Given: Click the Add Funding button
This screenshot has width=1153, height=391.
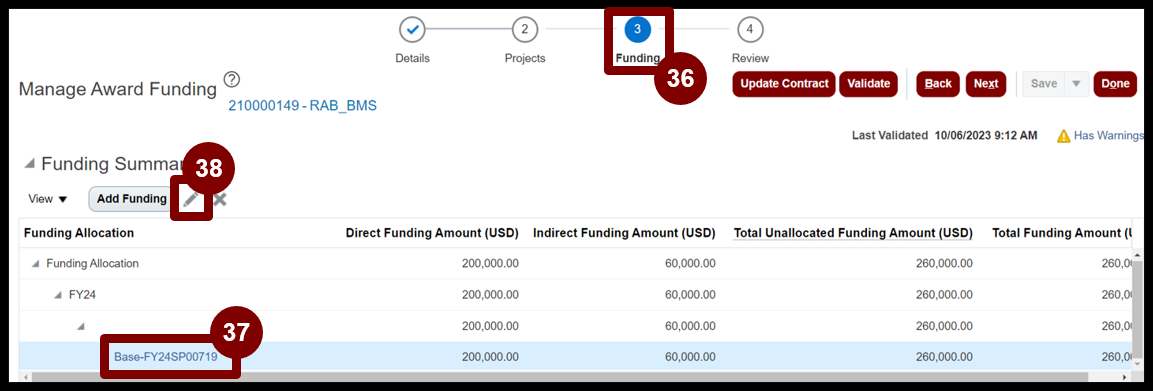Looking at the screenshot, I should tap(132, 198).
